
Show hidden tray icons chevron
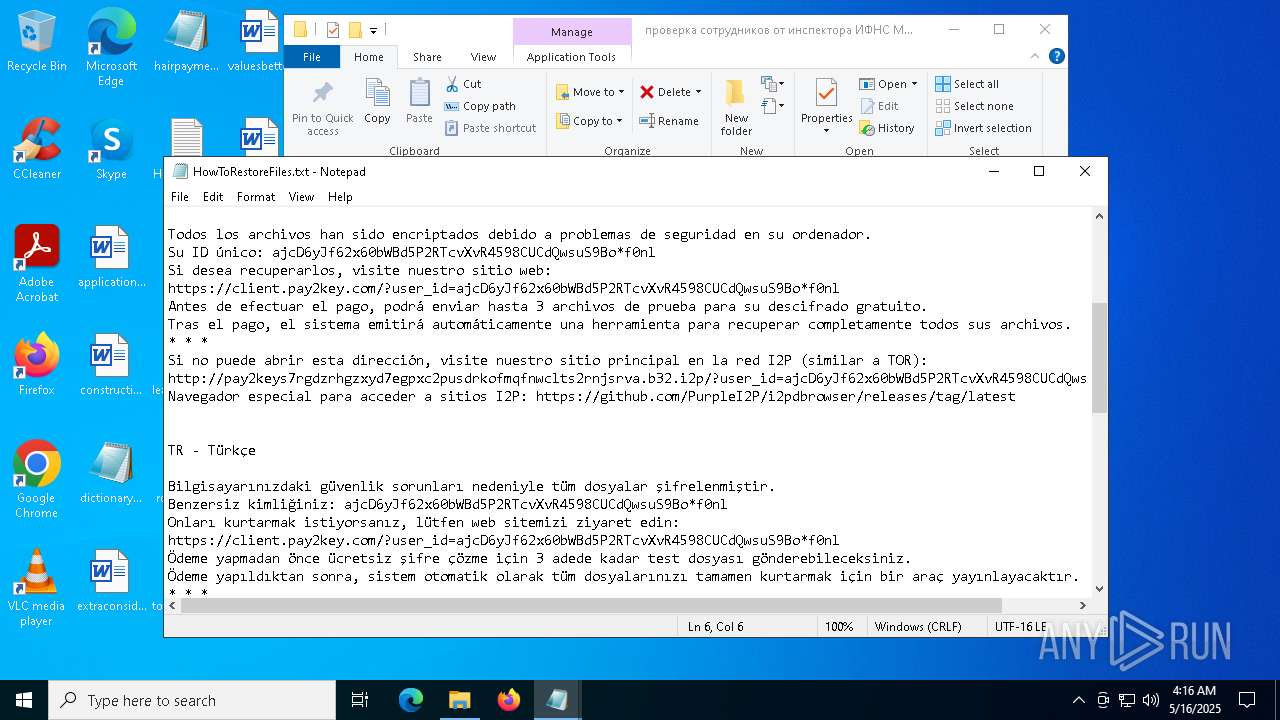[1078, 700]
